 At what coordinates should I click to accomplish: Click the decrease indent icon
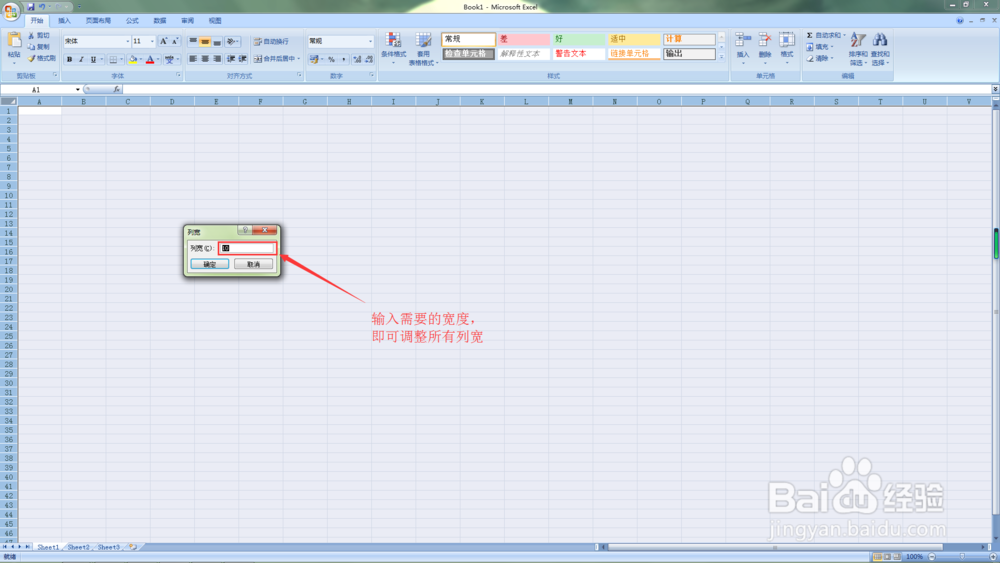point(230,59)
